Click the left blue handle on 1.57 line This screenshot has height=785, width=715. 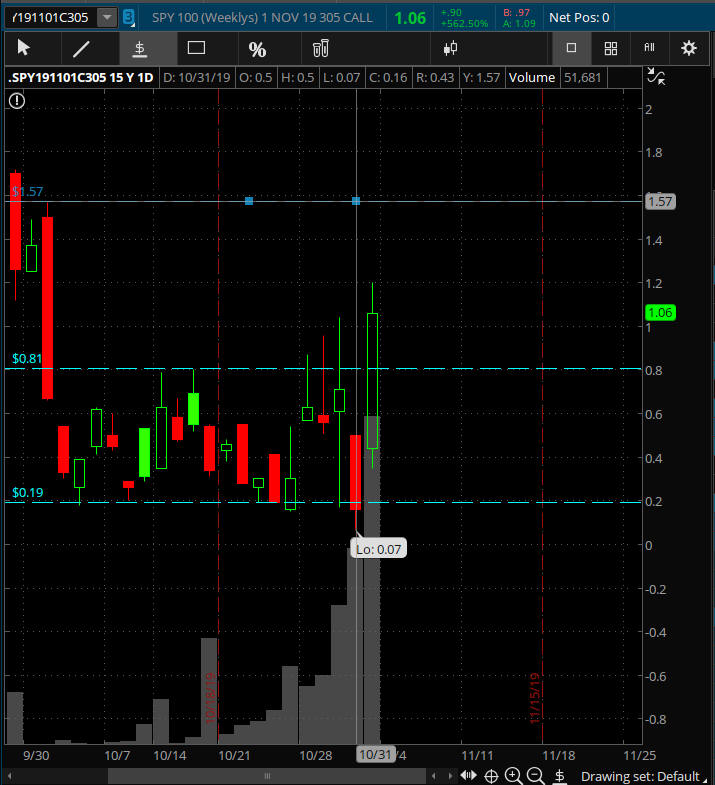[x=249, y=201]
